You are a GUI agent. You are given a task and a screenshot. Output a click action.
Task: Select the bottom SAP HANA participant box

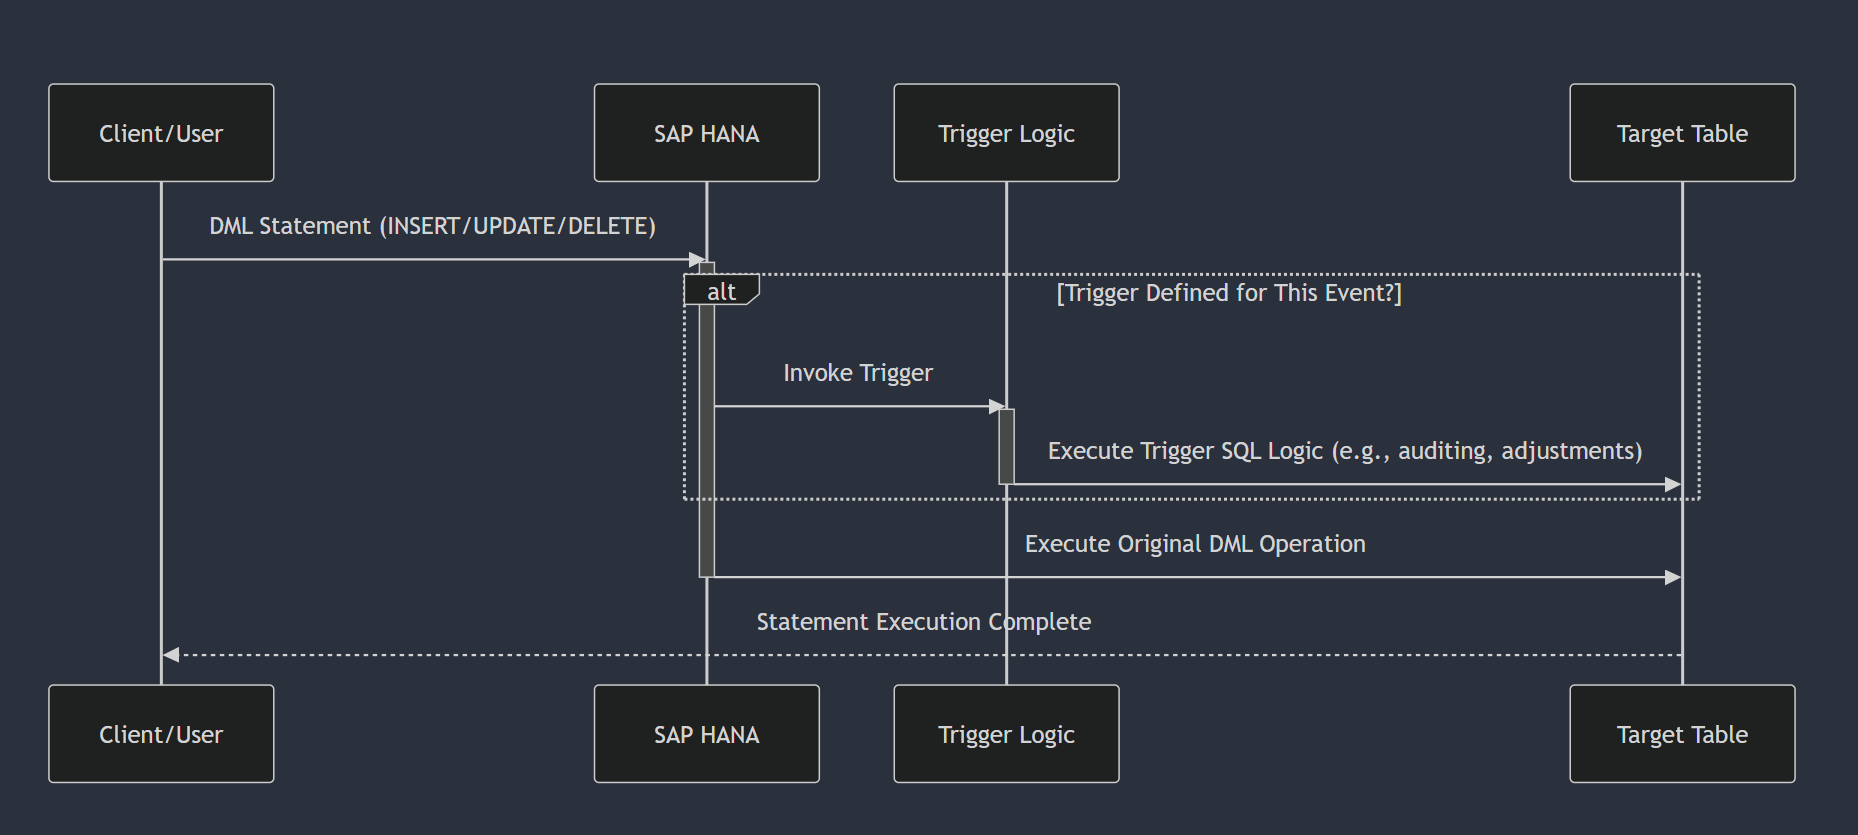pyautogui.click(x=706, y=734)
